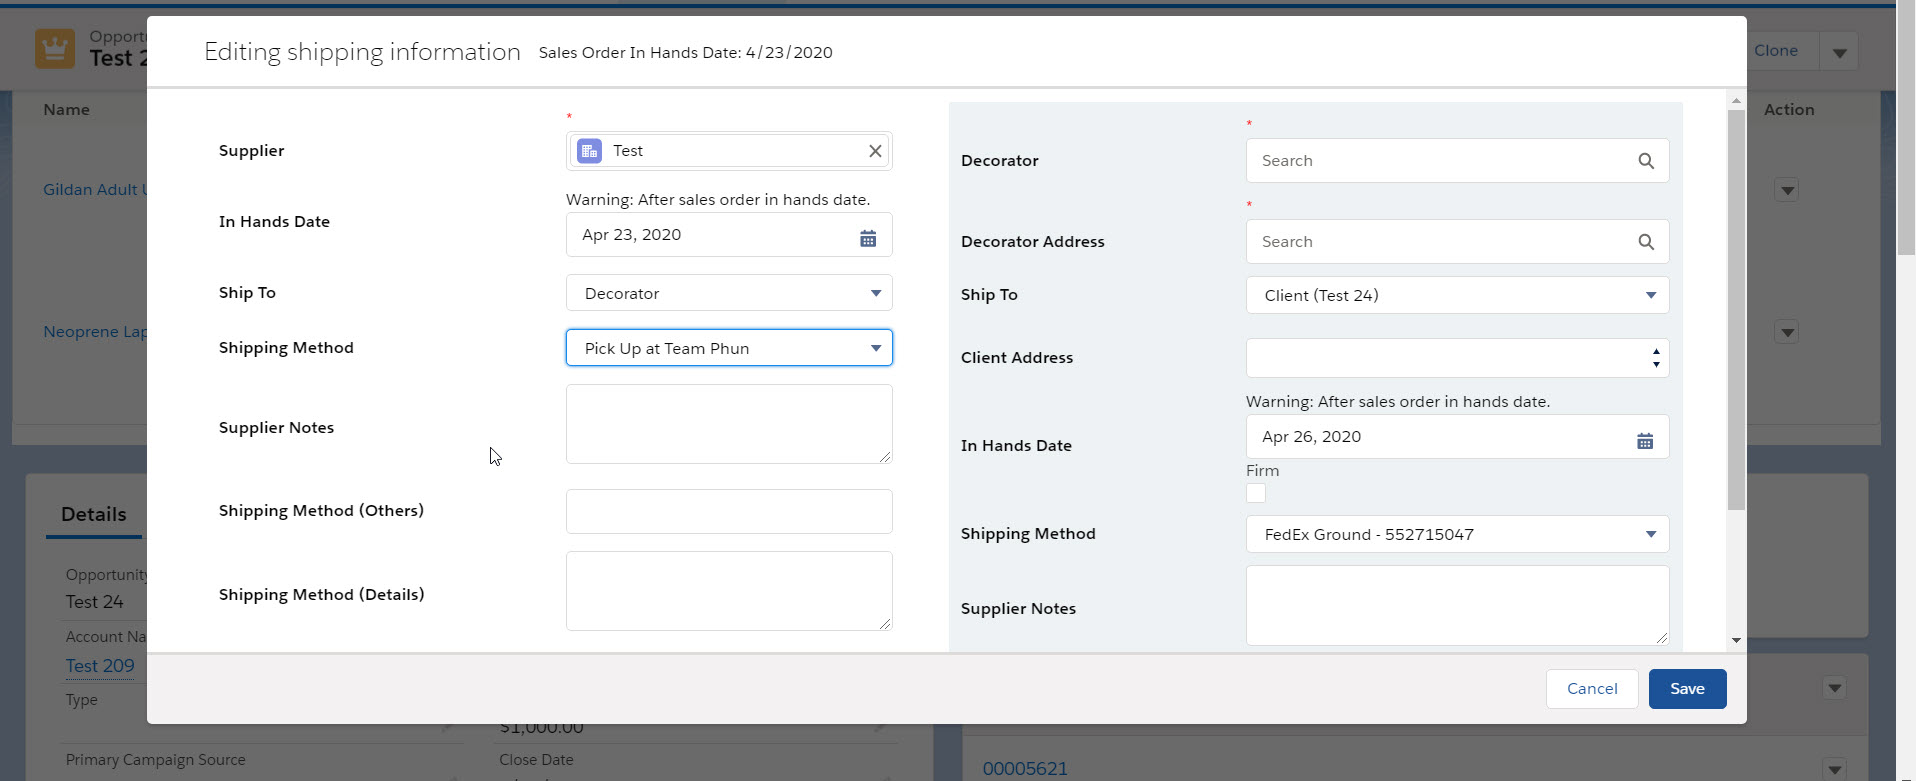Open Ship To Client (Test 24) dropdown

(1457, 295)
